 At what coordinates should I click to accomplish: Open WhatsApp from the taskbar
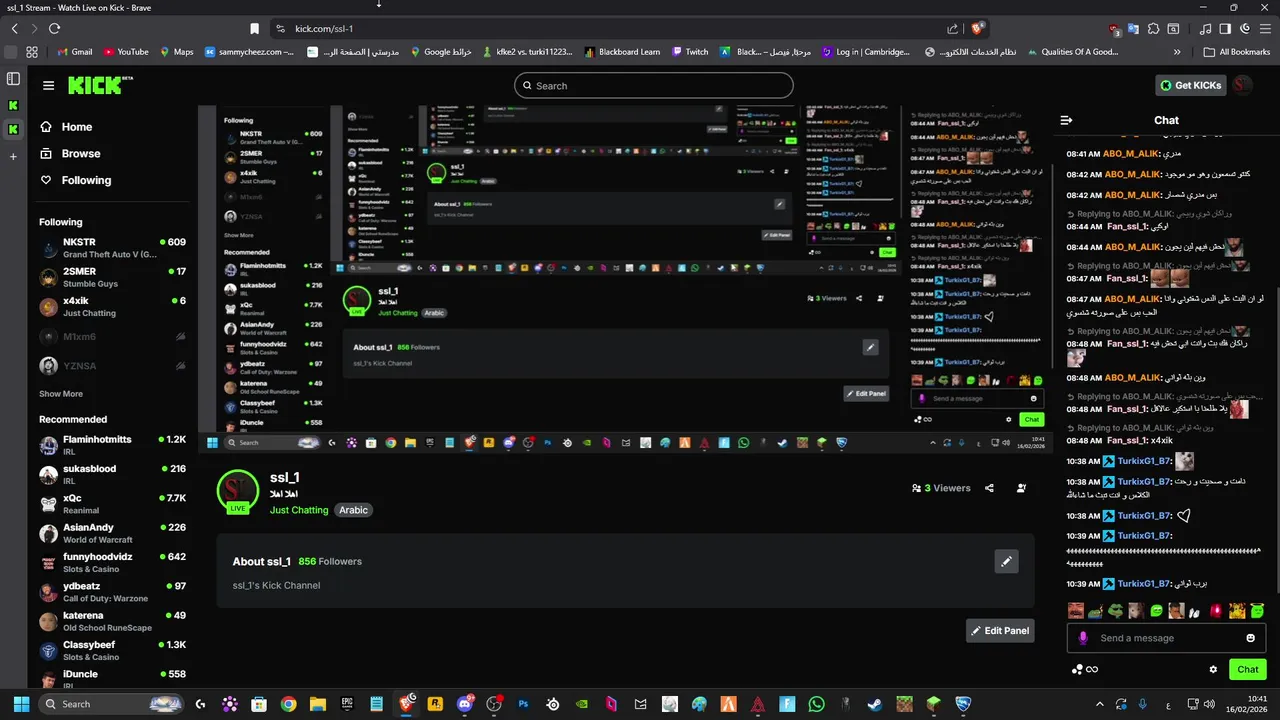(816, 704)
